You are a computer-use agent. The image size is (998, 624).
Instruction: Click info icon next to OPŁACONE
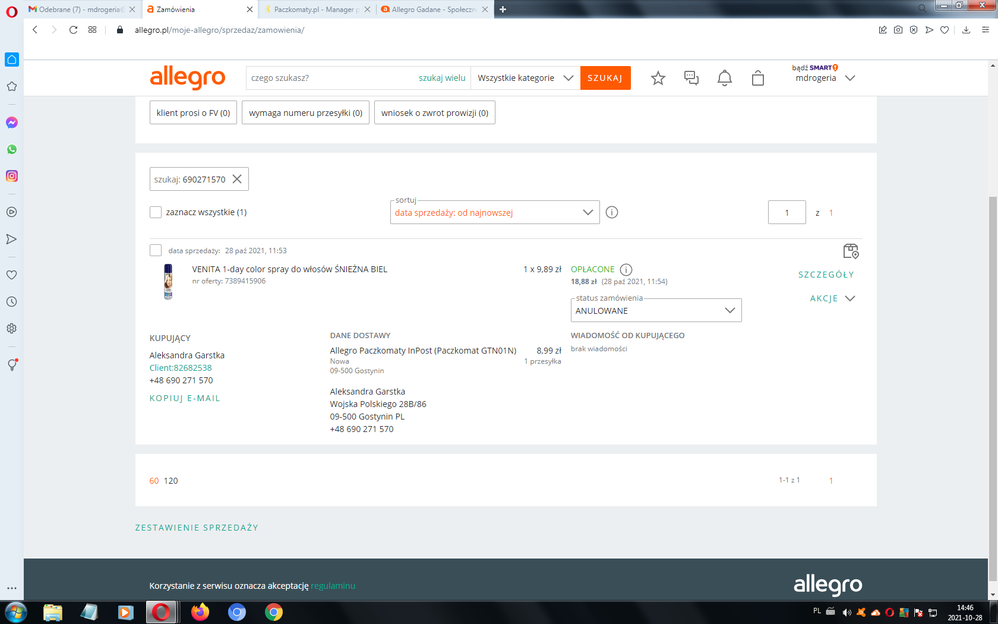tap(626, 269)
